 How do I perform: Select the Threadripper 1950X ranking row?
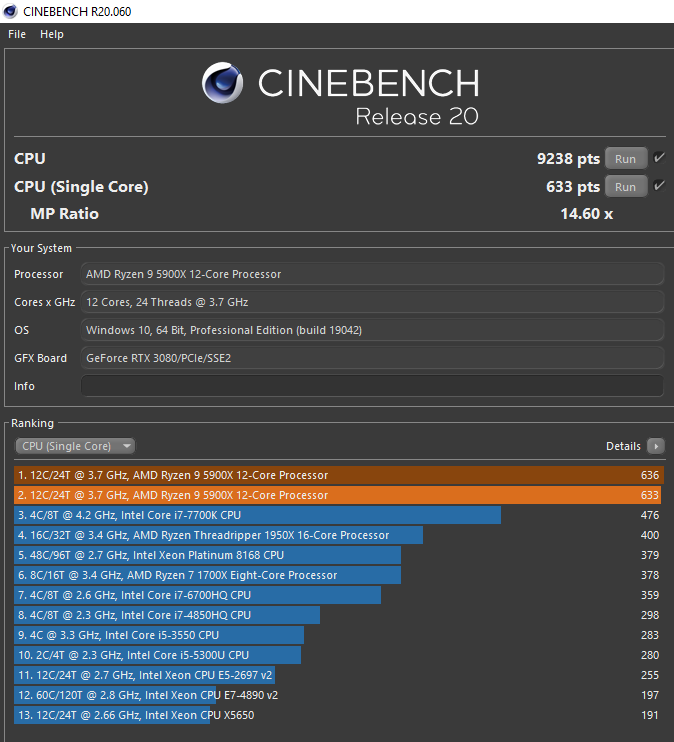click(339, 535)
